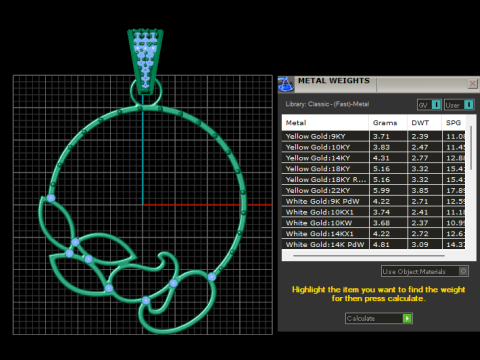Select the White Gold:9K PdW row
Image resolution: width=480 pixels, height=360 pixels.
(x=374, y=201)
